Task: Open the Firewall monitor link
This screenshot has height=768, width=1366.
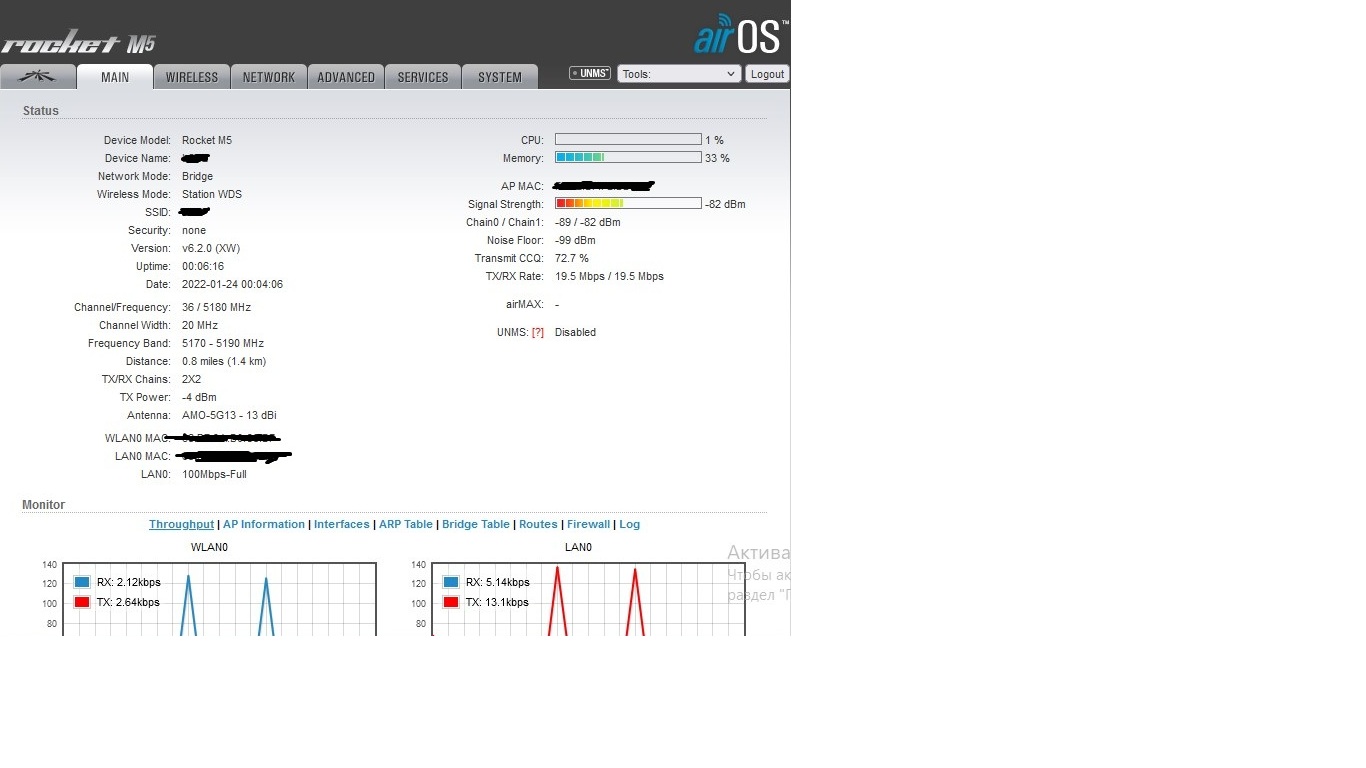Action: click(x=588, y=524)
